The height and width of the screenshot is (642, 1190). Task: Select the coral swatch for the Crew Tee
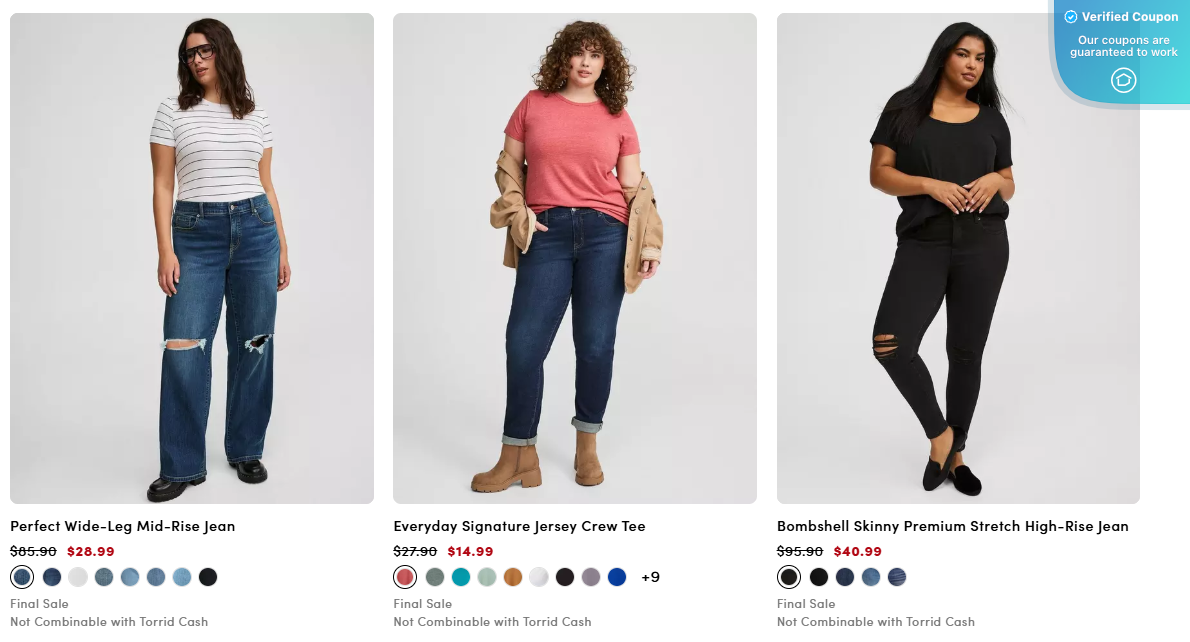pyautogui.click(x=403, y=577)
